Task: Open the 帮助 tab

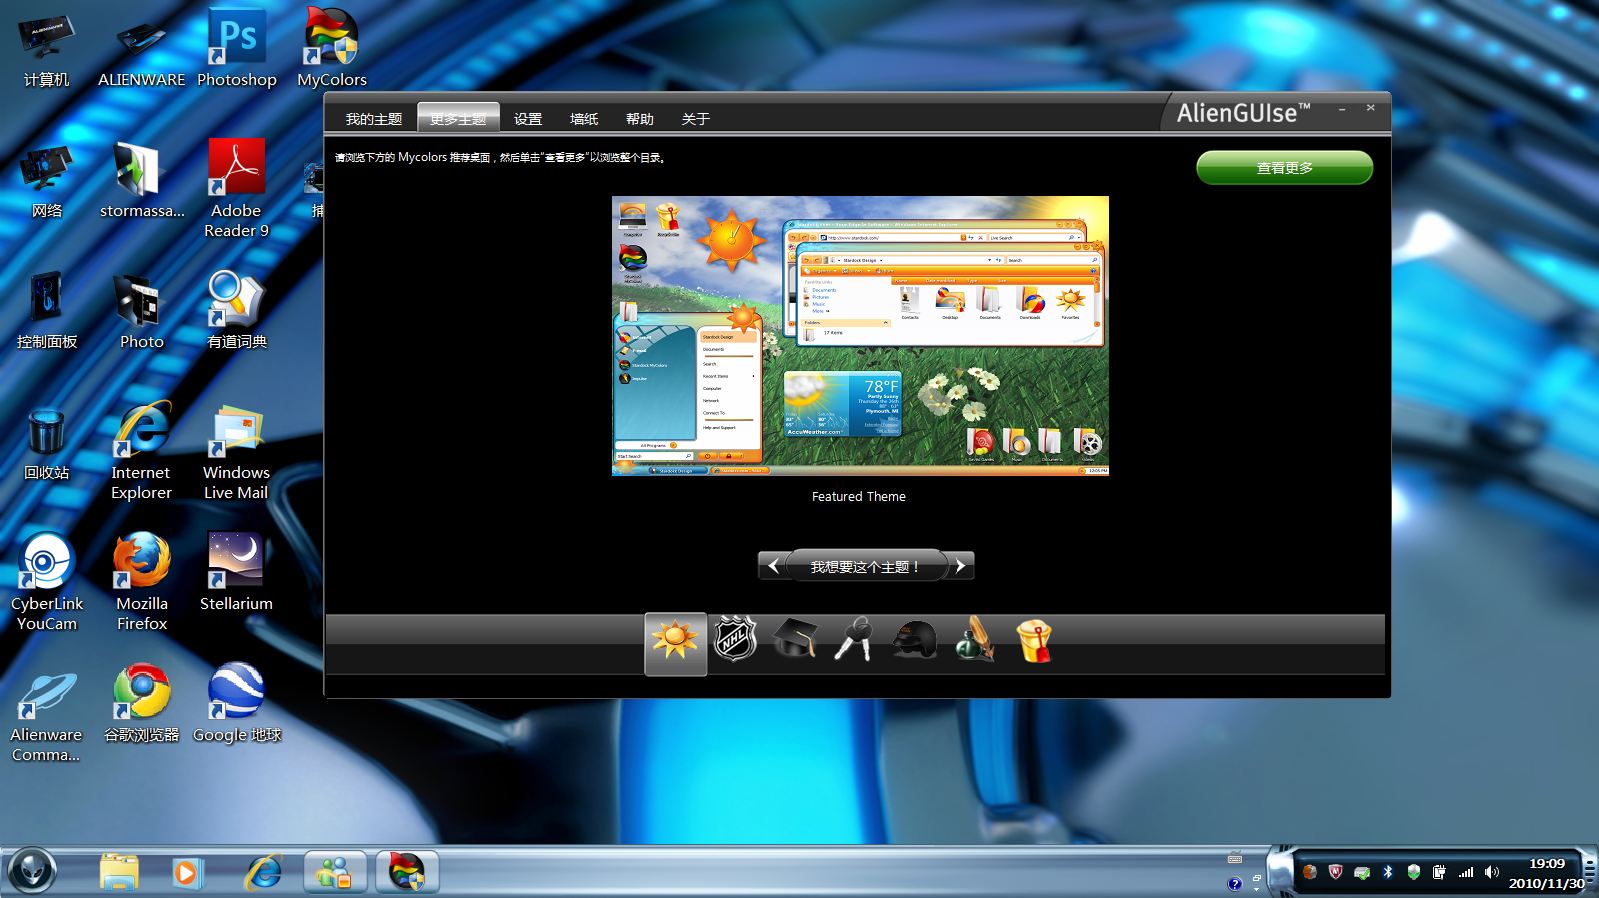Action: tap(640, 119)
